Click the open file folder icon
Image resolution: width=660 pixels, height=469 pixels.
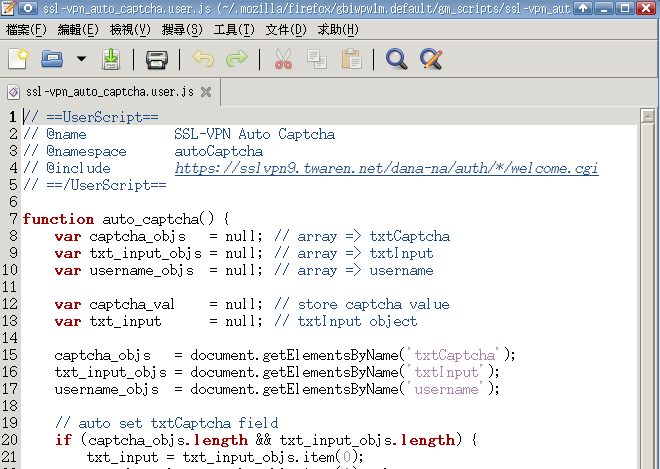pos(51,59)
